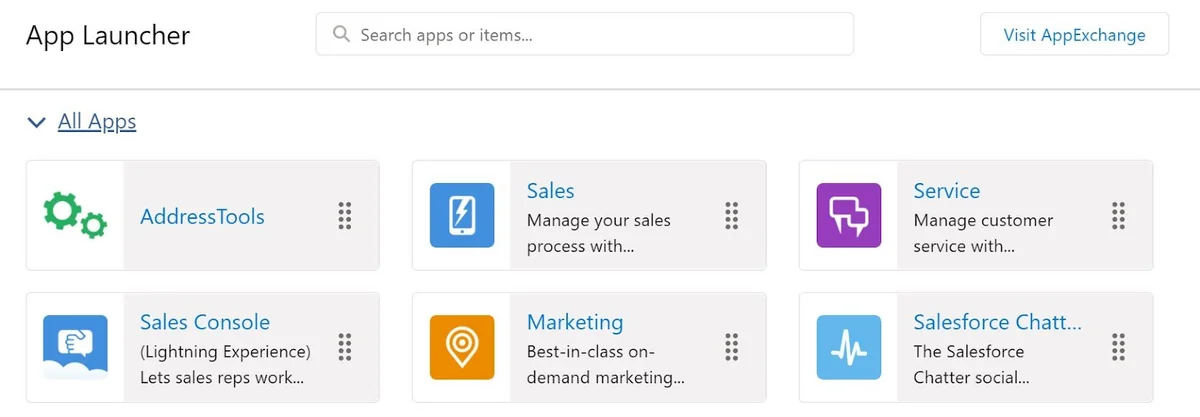The height and width of the screenshot is (417, 1200).
Task: Open the AddressTools green gears icon
Action: point(75,215)
